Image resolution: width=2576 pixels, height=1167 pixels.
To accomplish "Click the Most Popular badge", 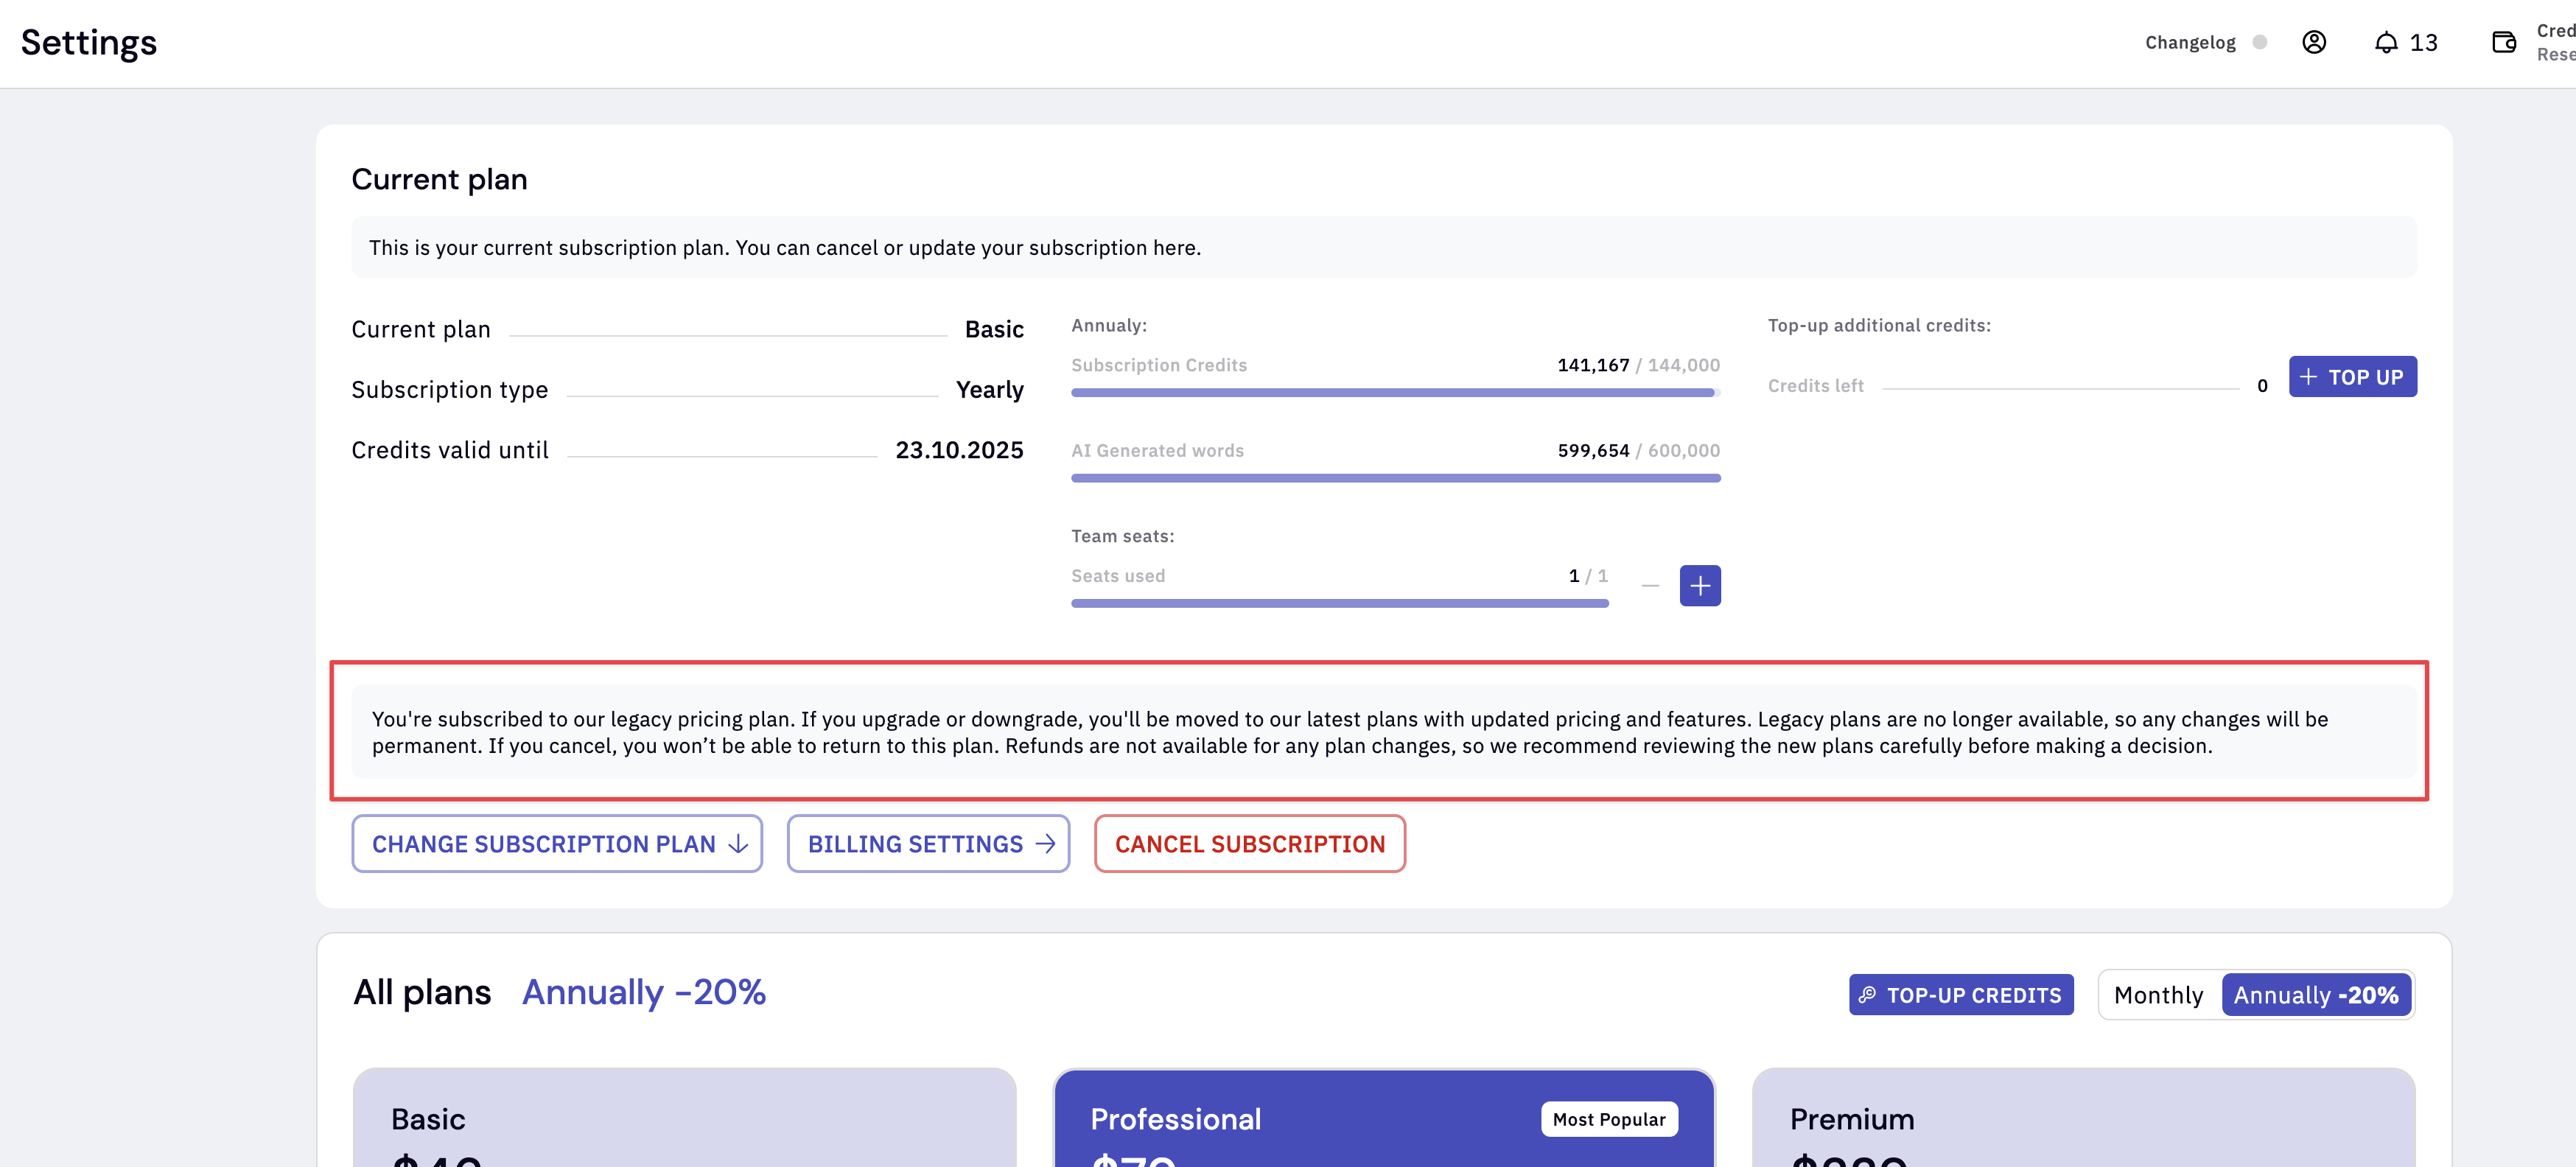I will point(1608,1119).
